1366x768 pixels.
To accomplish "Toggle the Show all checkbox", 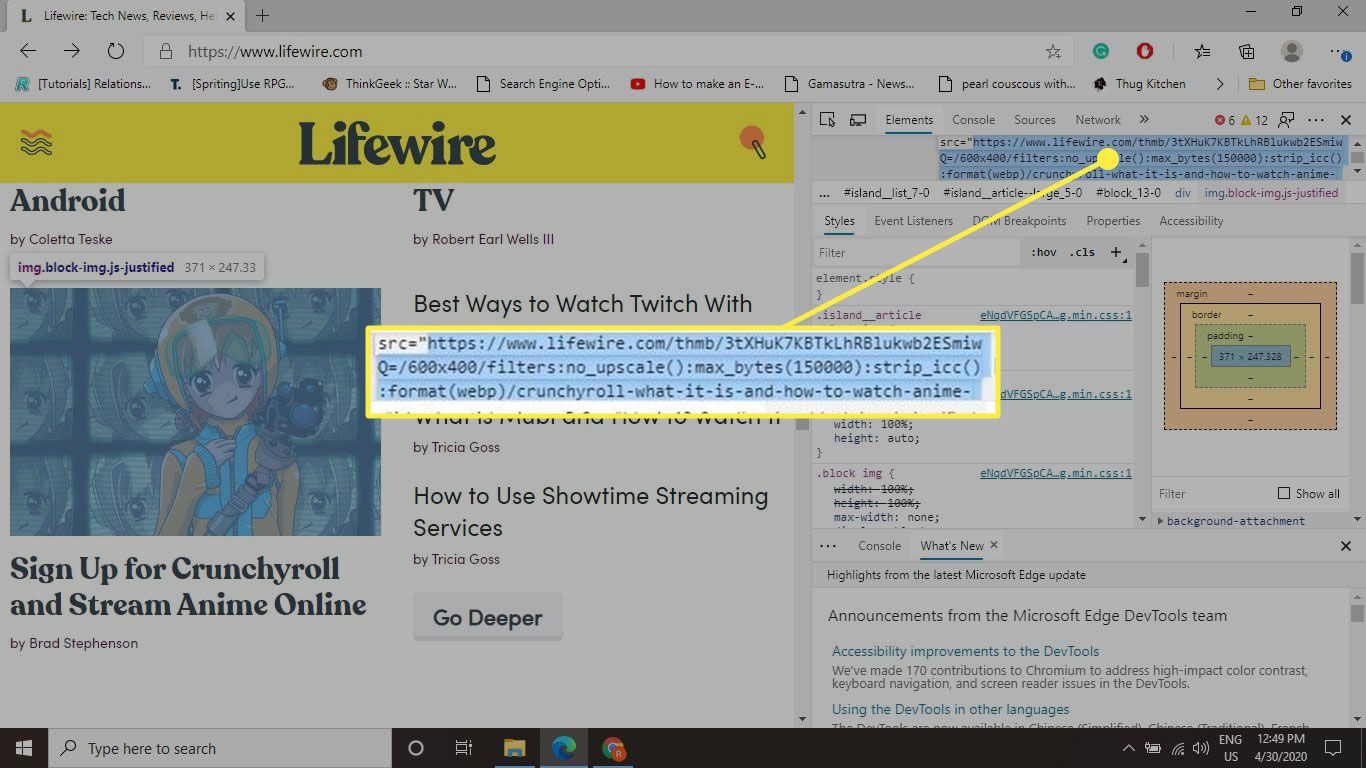I will tap(1284, 493).
